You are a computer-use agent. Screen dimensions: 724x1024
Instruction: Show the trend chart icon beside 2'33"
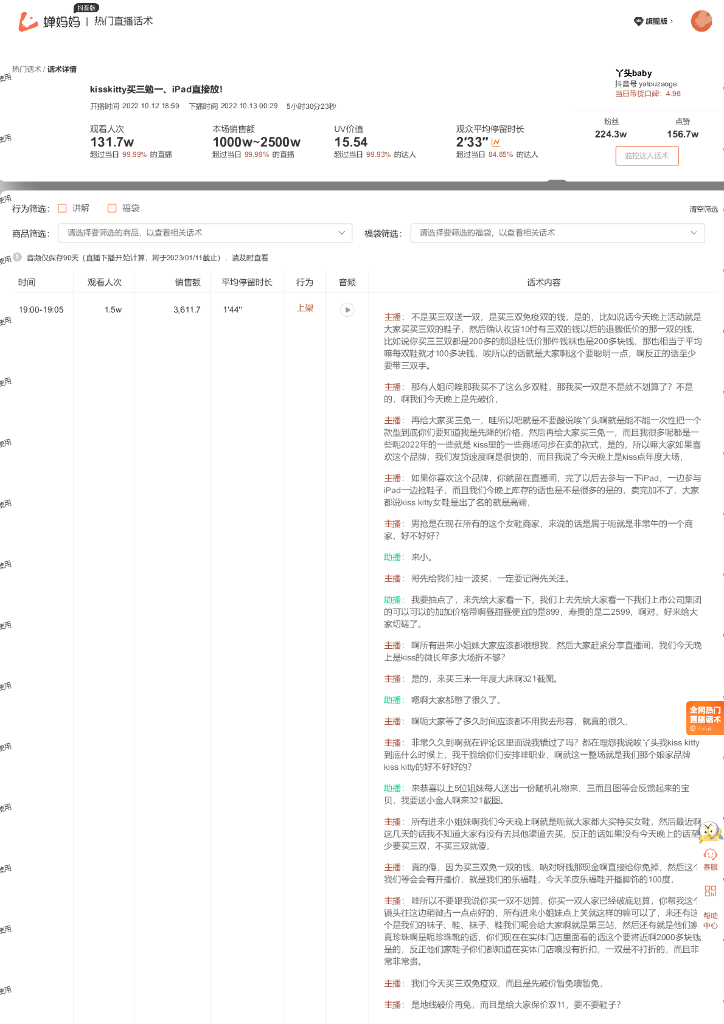pyautogui.click(x=496, y=142)
